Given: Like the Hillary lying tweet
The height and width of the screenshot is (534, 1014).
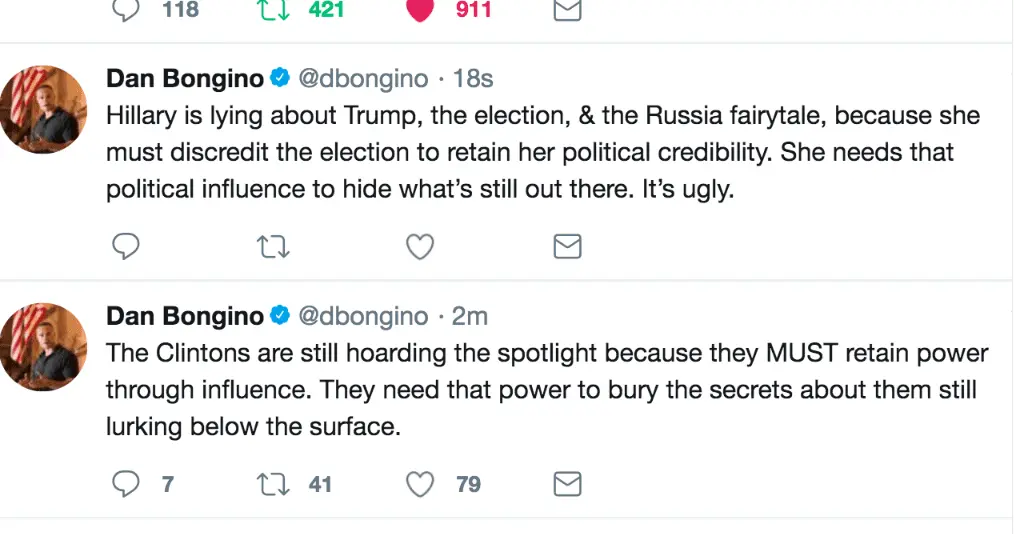Looking at the screenshot, I should (420, 246).
